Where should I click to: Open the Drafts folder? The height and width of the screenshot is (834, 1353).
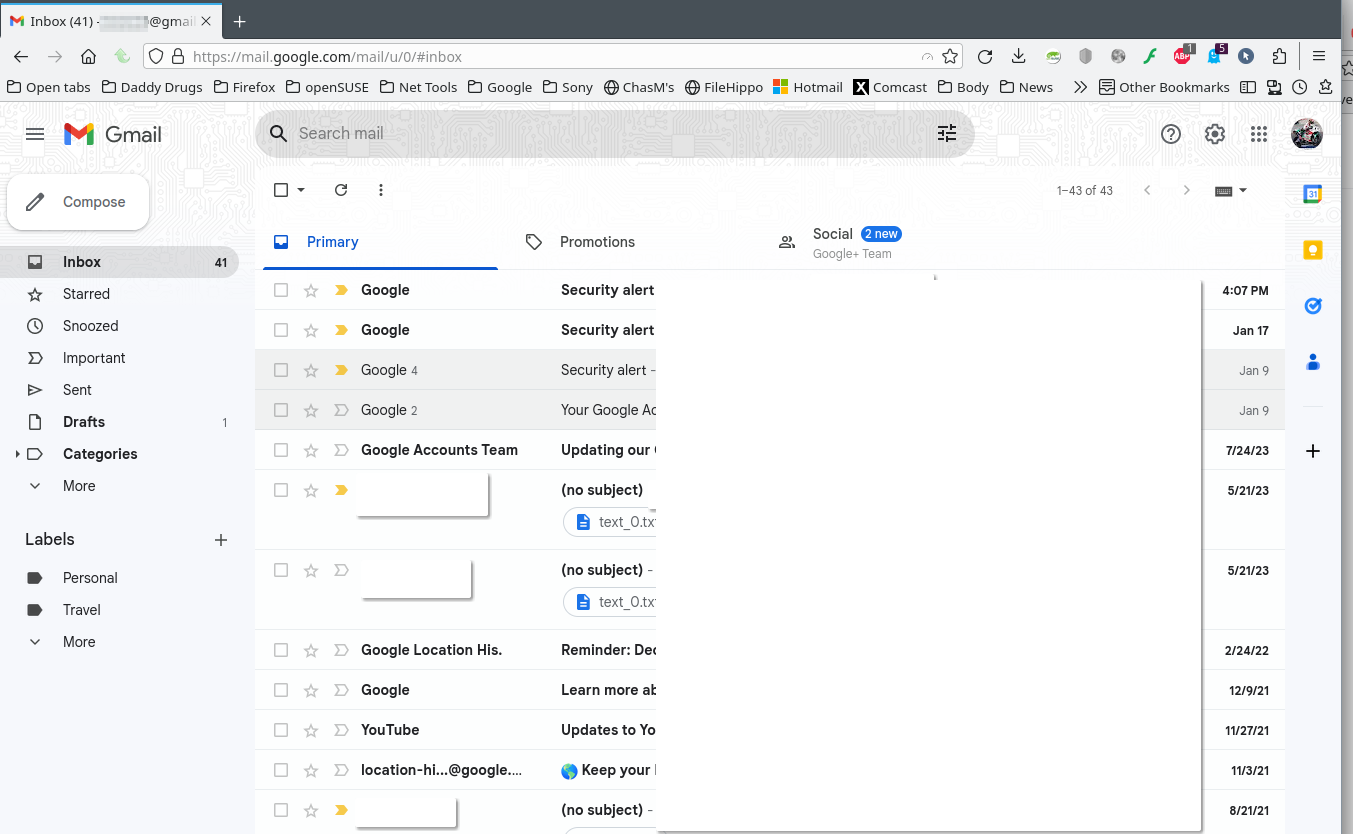[x=84, y=422]
